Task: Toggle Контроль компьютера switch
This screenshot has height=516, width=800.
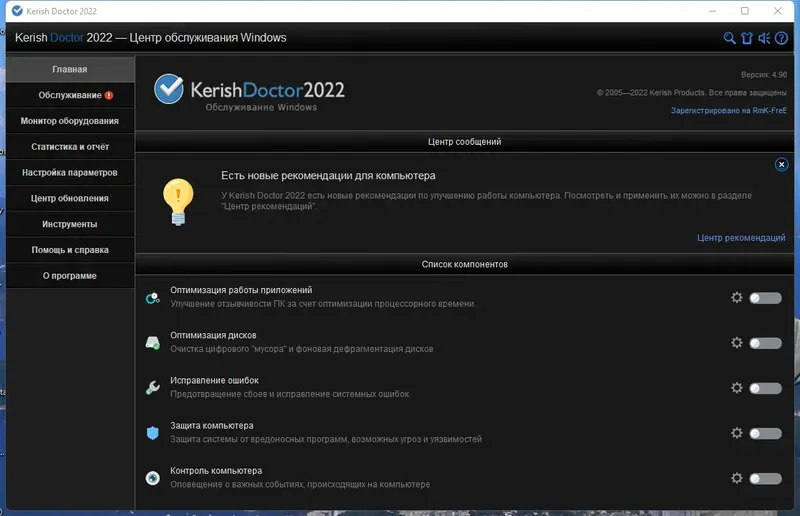Action: click(765, 479)
